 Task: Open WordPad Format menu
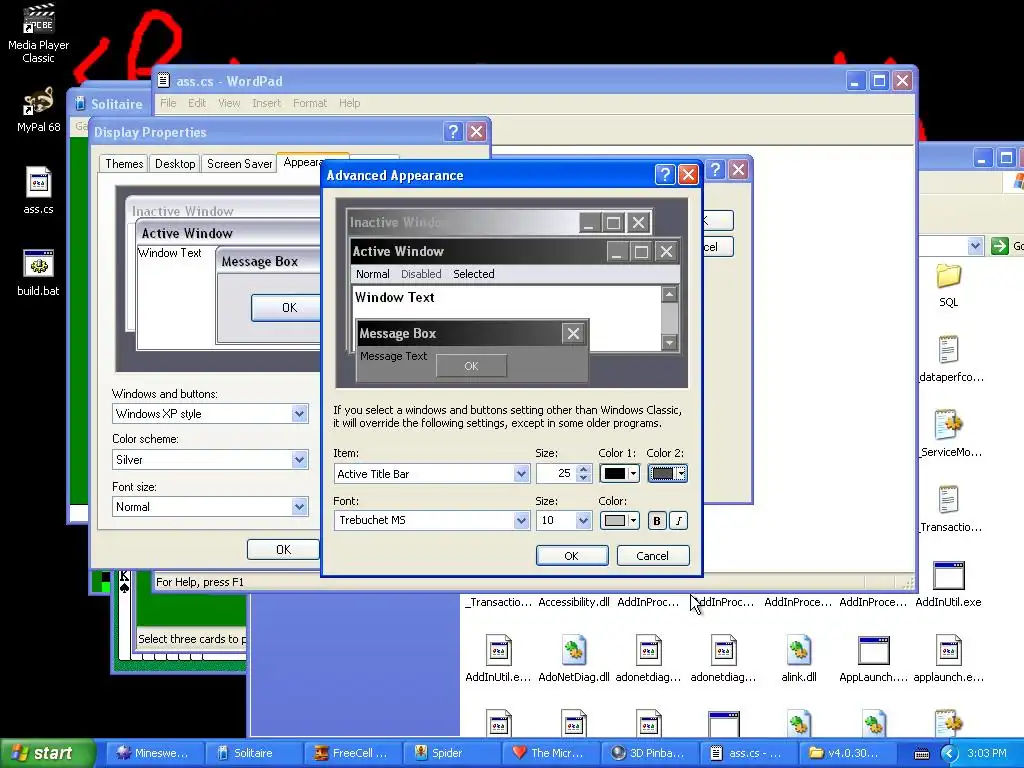(310, 103)
